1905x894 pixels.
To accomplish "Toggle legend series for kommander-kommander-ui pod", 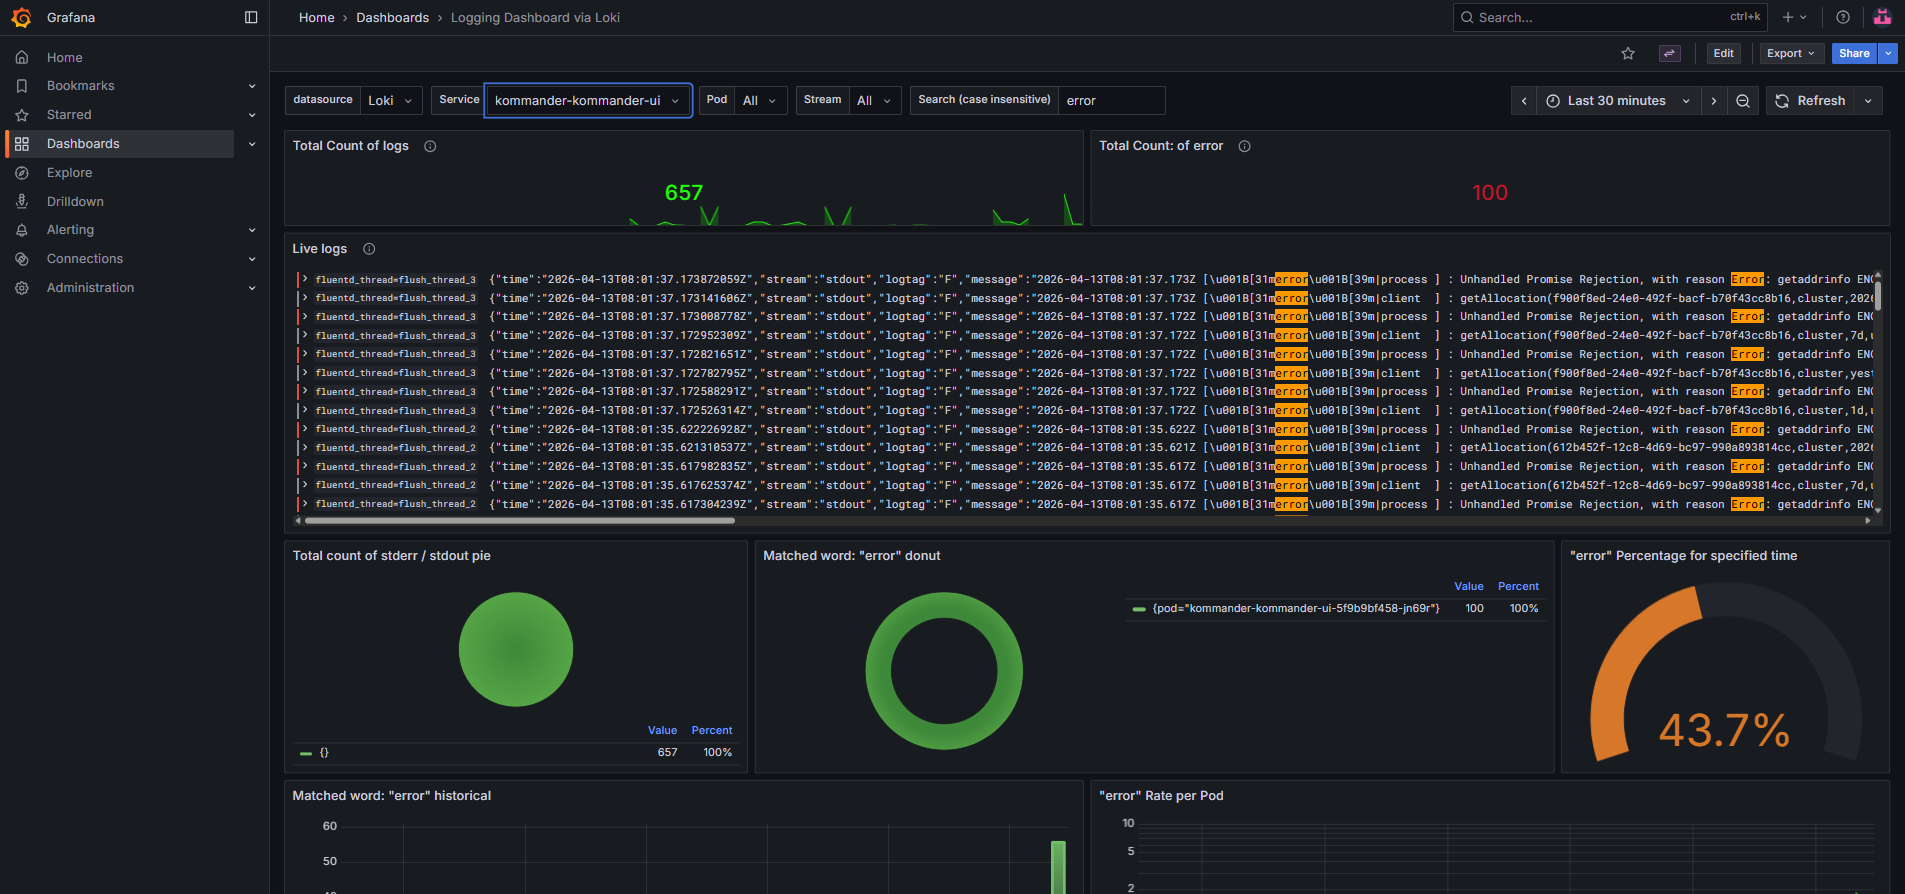I will pyautogui.click(x=1295, y=608).
